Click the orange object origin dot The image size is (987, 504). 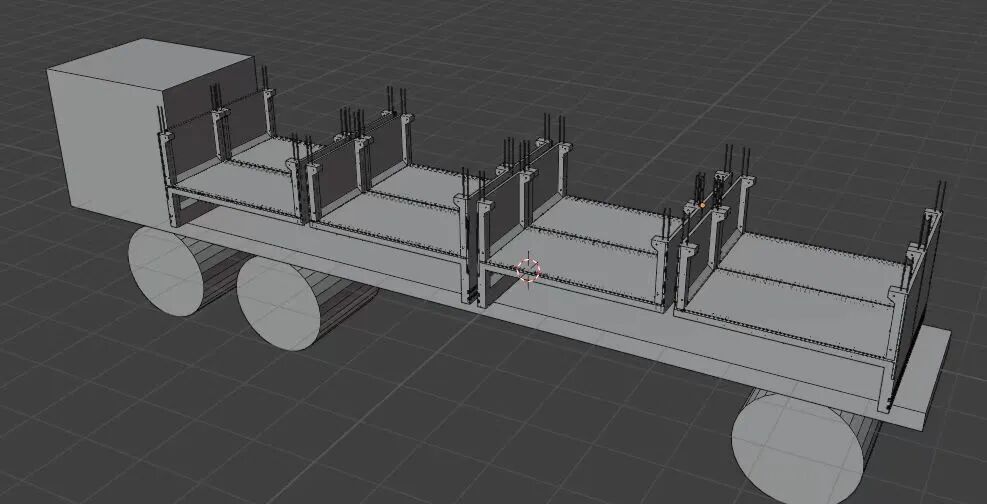703,205
